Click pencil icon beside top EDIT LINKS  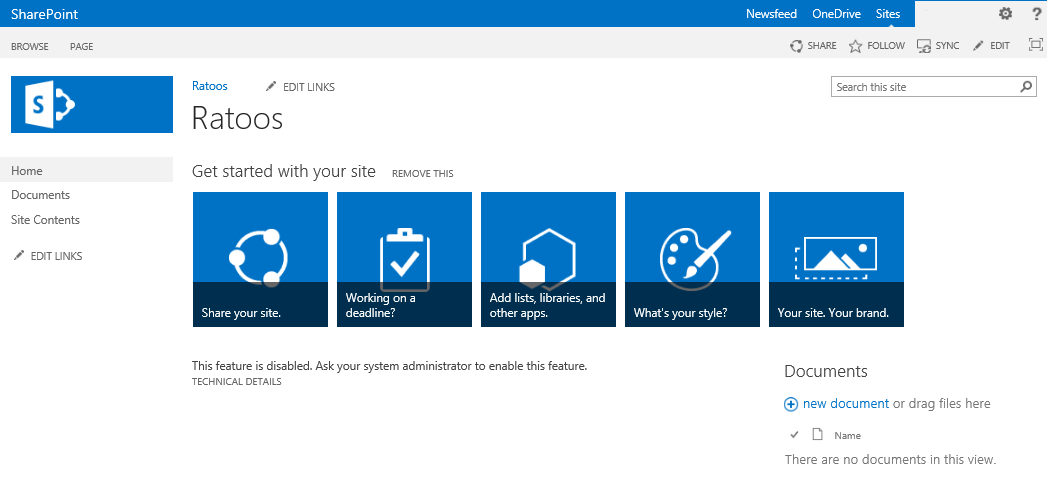pyautogui.click(x=270, y=86)
